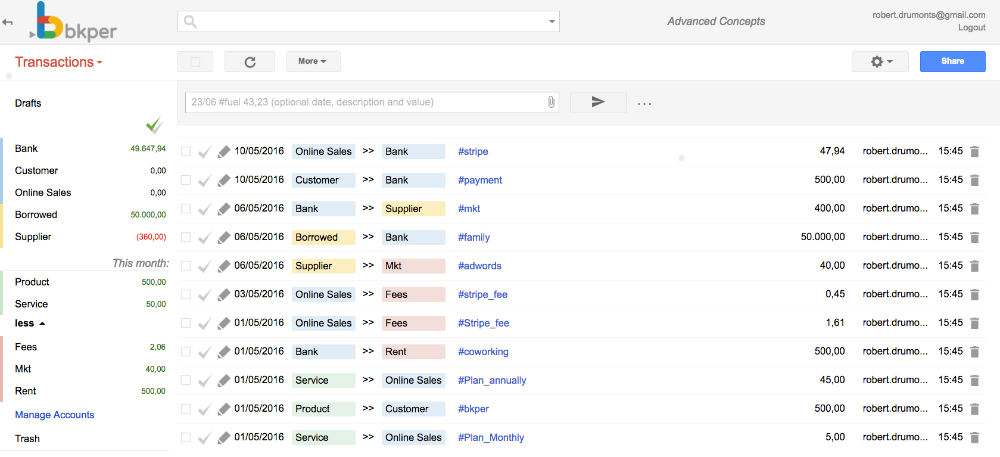Click trash icon on #adwords row
The image size is (1000, 457).
(x=974, y=266)
